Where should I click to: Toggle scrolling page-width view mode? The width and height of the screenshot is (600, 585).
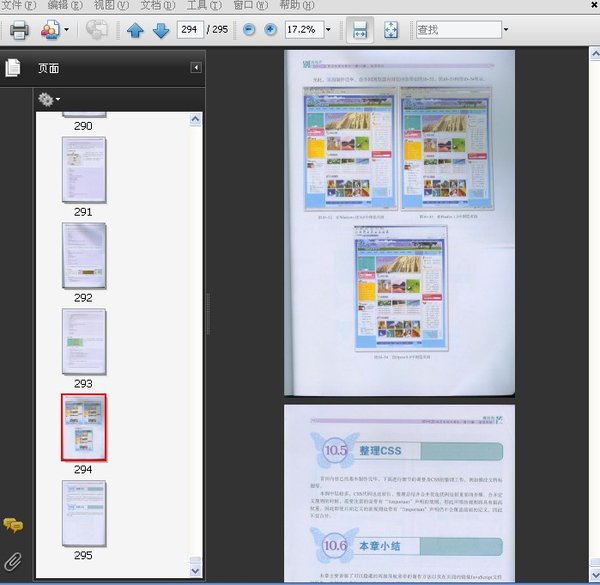(360, 30)
